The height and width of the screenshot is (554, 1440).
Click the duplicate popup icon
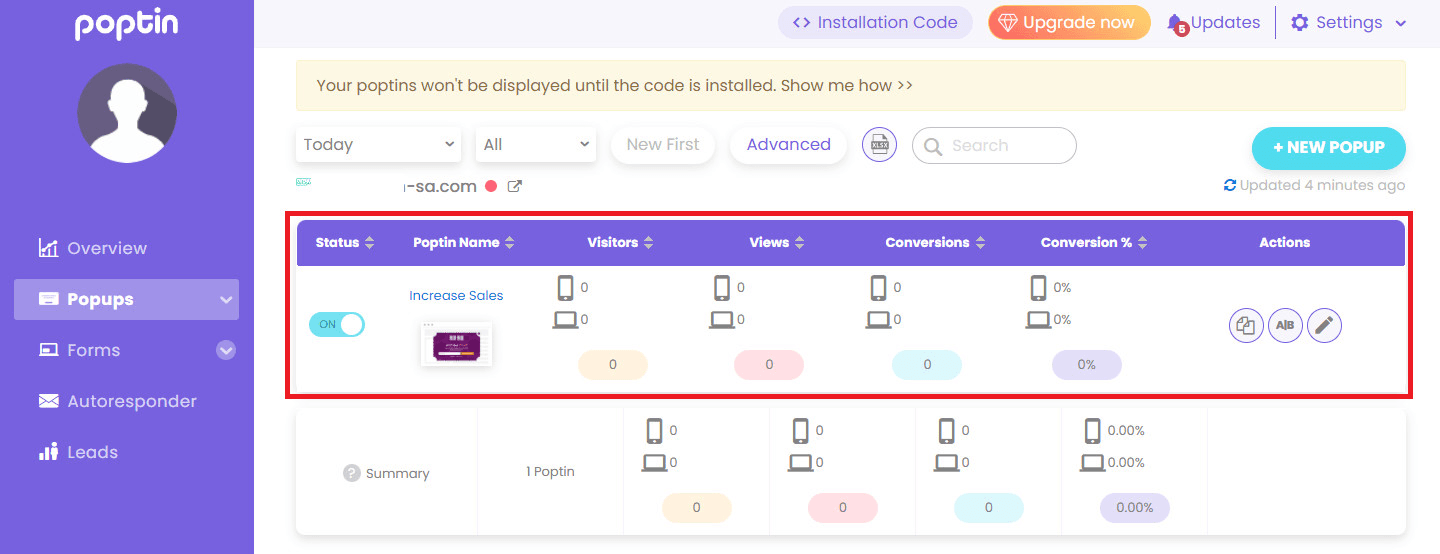pyautogui.click(x=1246, y=325)
